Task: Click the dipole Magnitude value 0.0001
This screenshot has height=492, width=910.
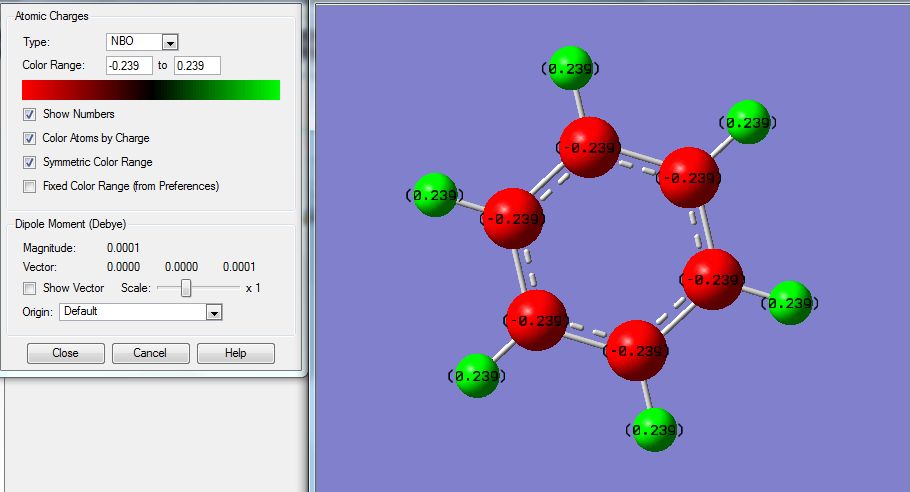Action: [x=123, y=248]
